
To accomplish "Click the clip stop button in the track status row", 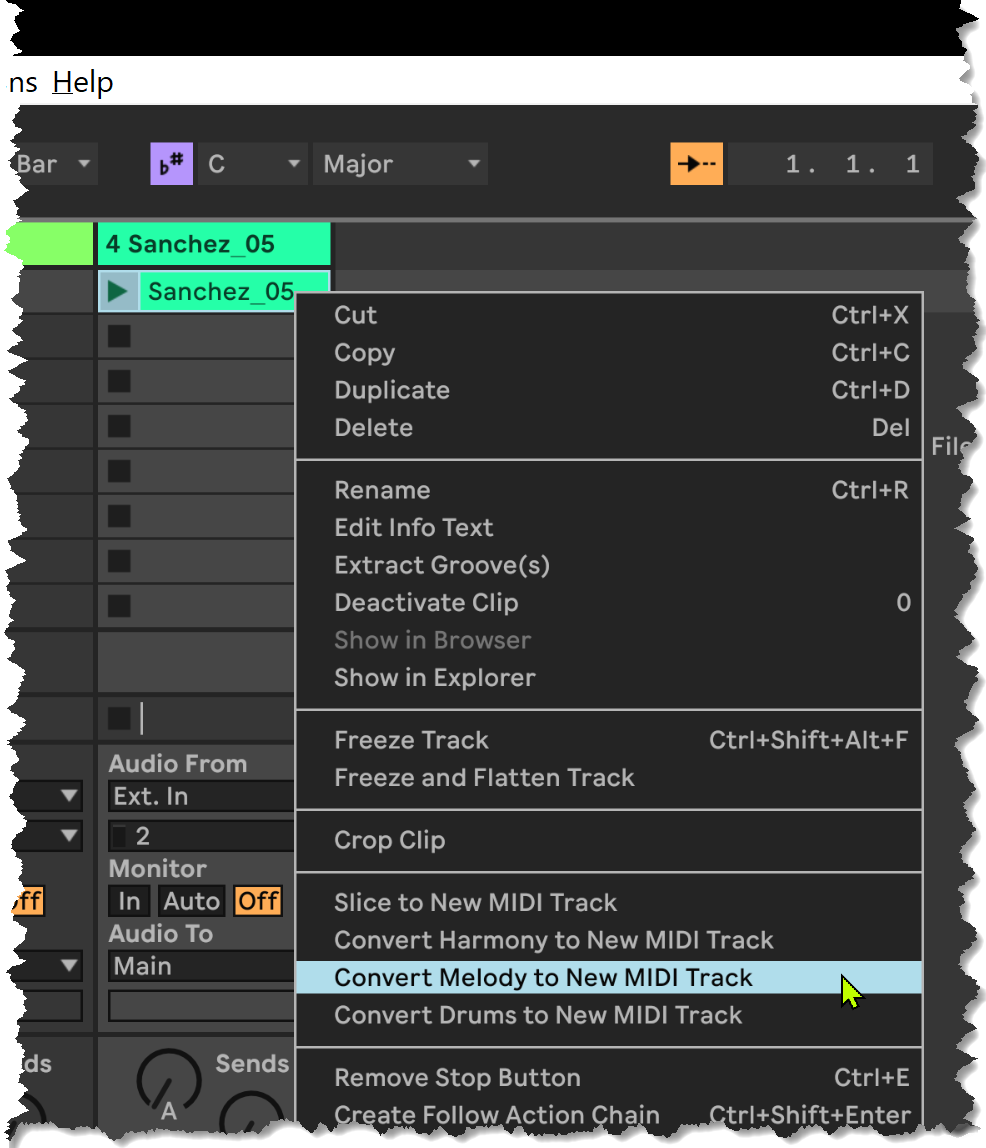I will pyautogui.click(x=119, y=717).
